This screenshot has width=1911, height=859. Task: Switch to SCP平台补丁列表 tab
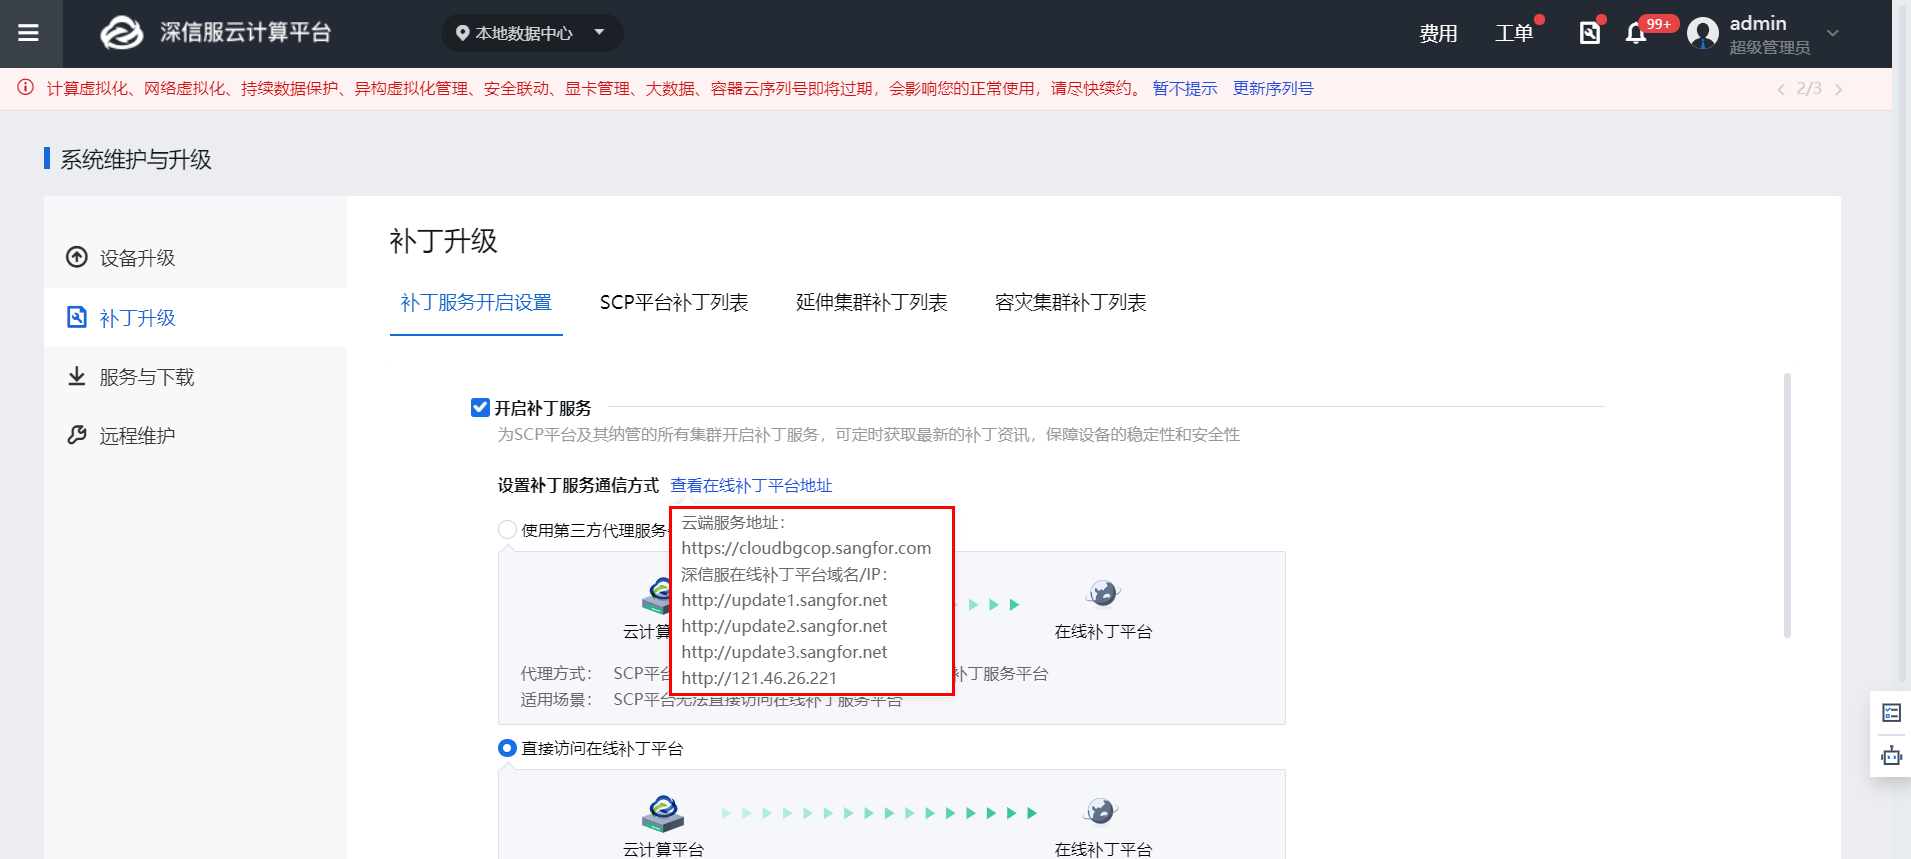tap(674, 303)
